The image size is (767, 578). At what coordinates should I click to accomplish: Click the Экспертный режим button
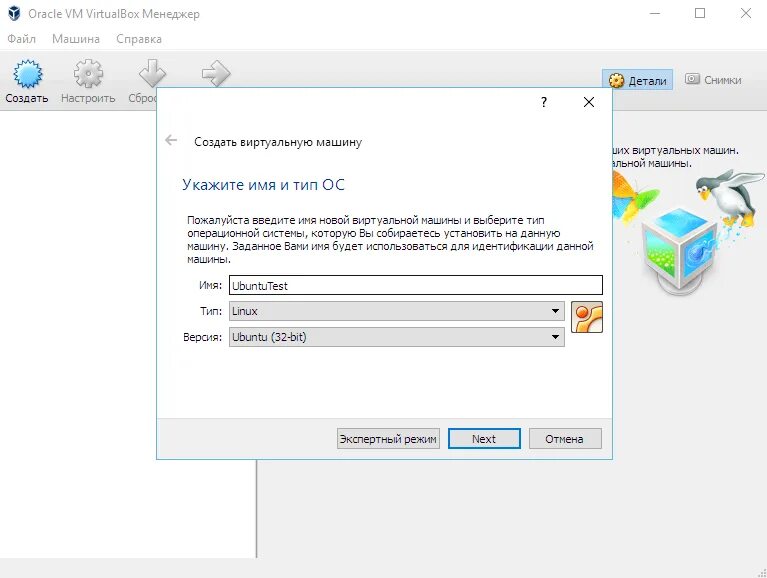tap(388, 439)
